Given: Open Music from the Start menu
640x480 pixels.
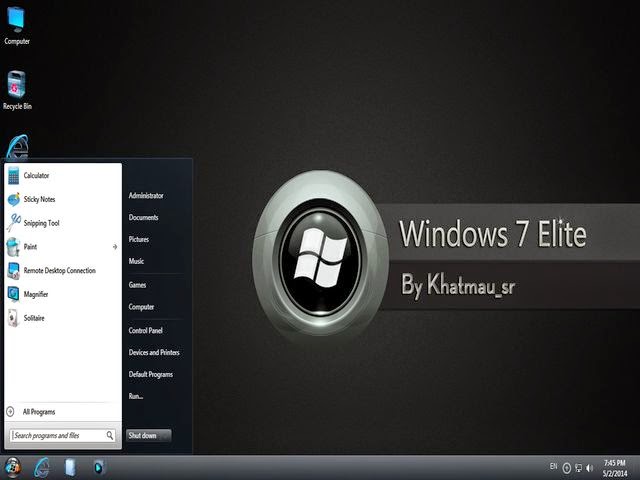Looking at the screenshot, I should [136, 261].
